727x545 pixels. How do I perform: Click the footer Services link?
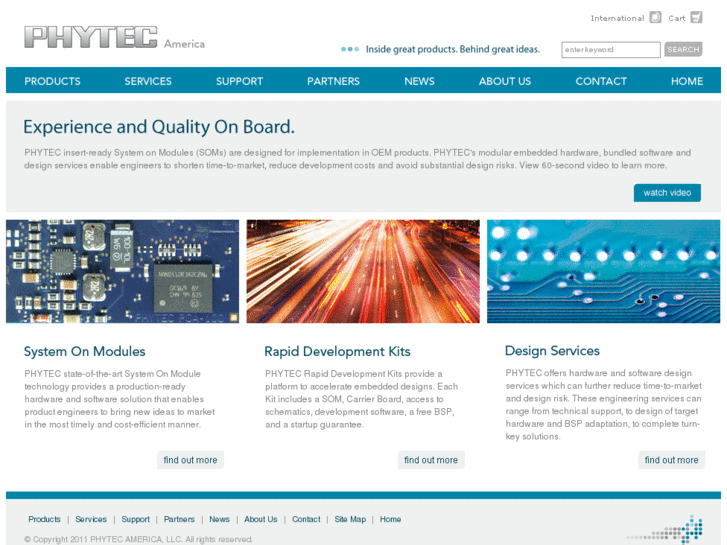pyautogui.click(x=91, y=519)
